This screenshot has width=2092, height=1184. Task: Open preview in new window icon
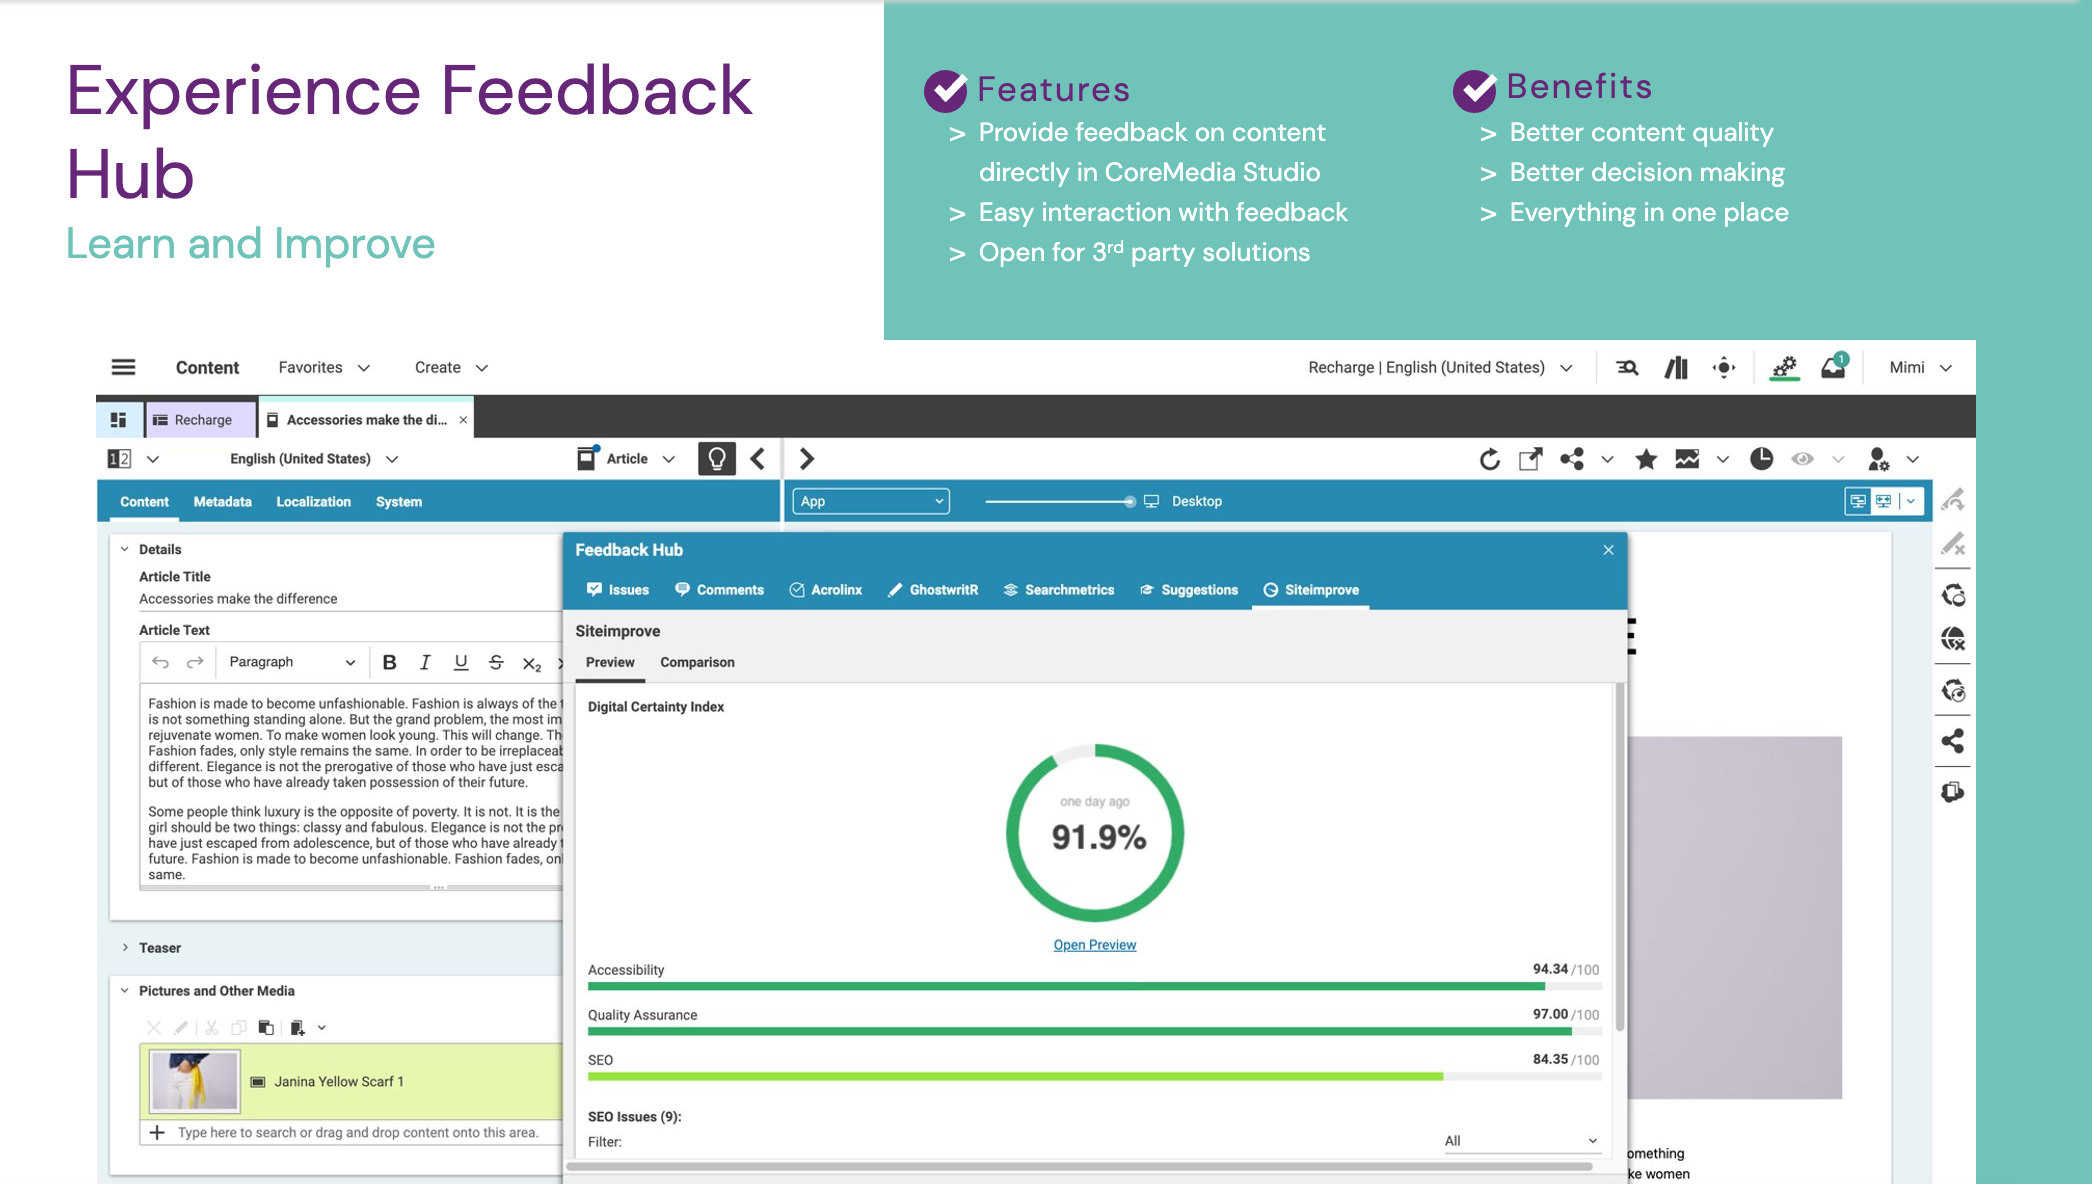pos(1530,459)
